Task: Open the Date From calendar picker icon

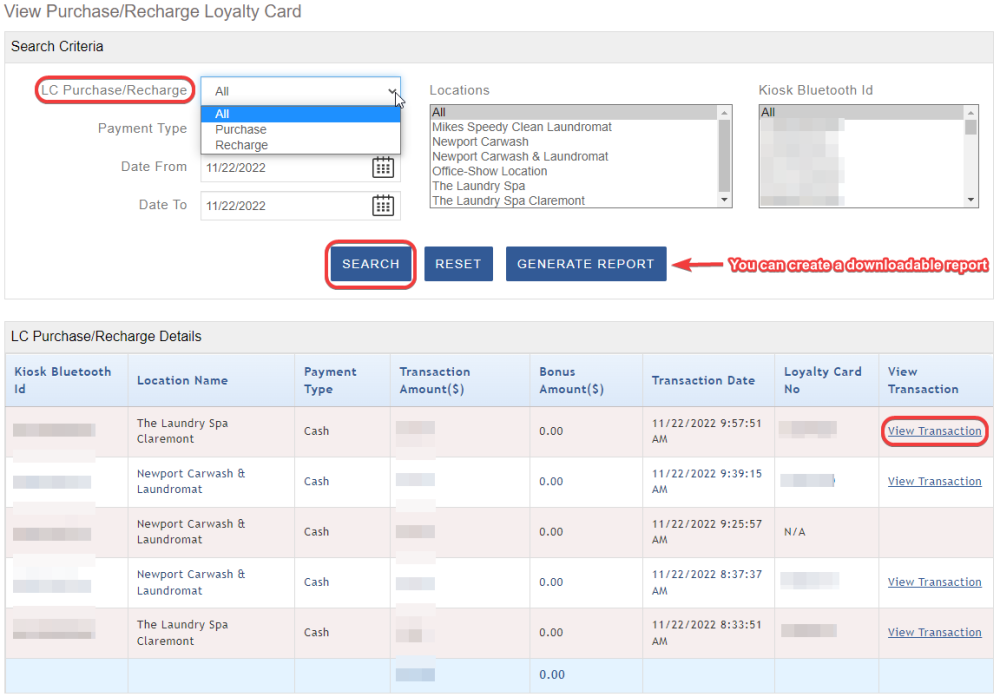Action: [383, 168]
